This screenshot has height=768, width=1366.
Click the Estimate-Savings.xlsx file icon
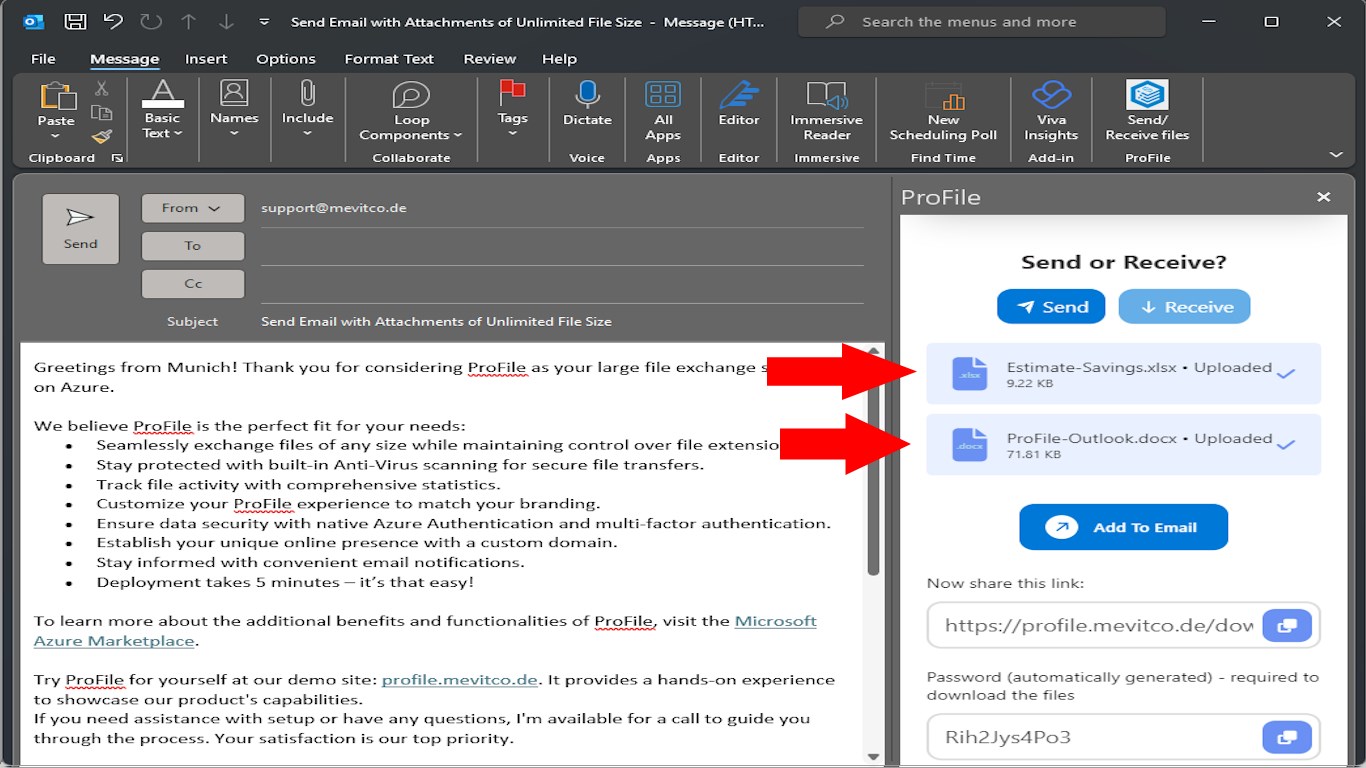[x=969, y=374]
